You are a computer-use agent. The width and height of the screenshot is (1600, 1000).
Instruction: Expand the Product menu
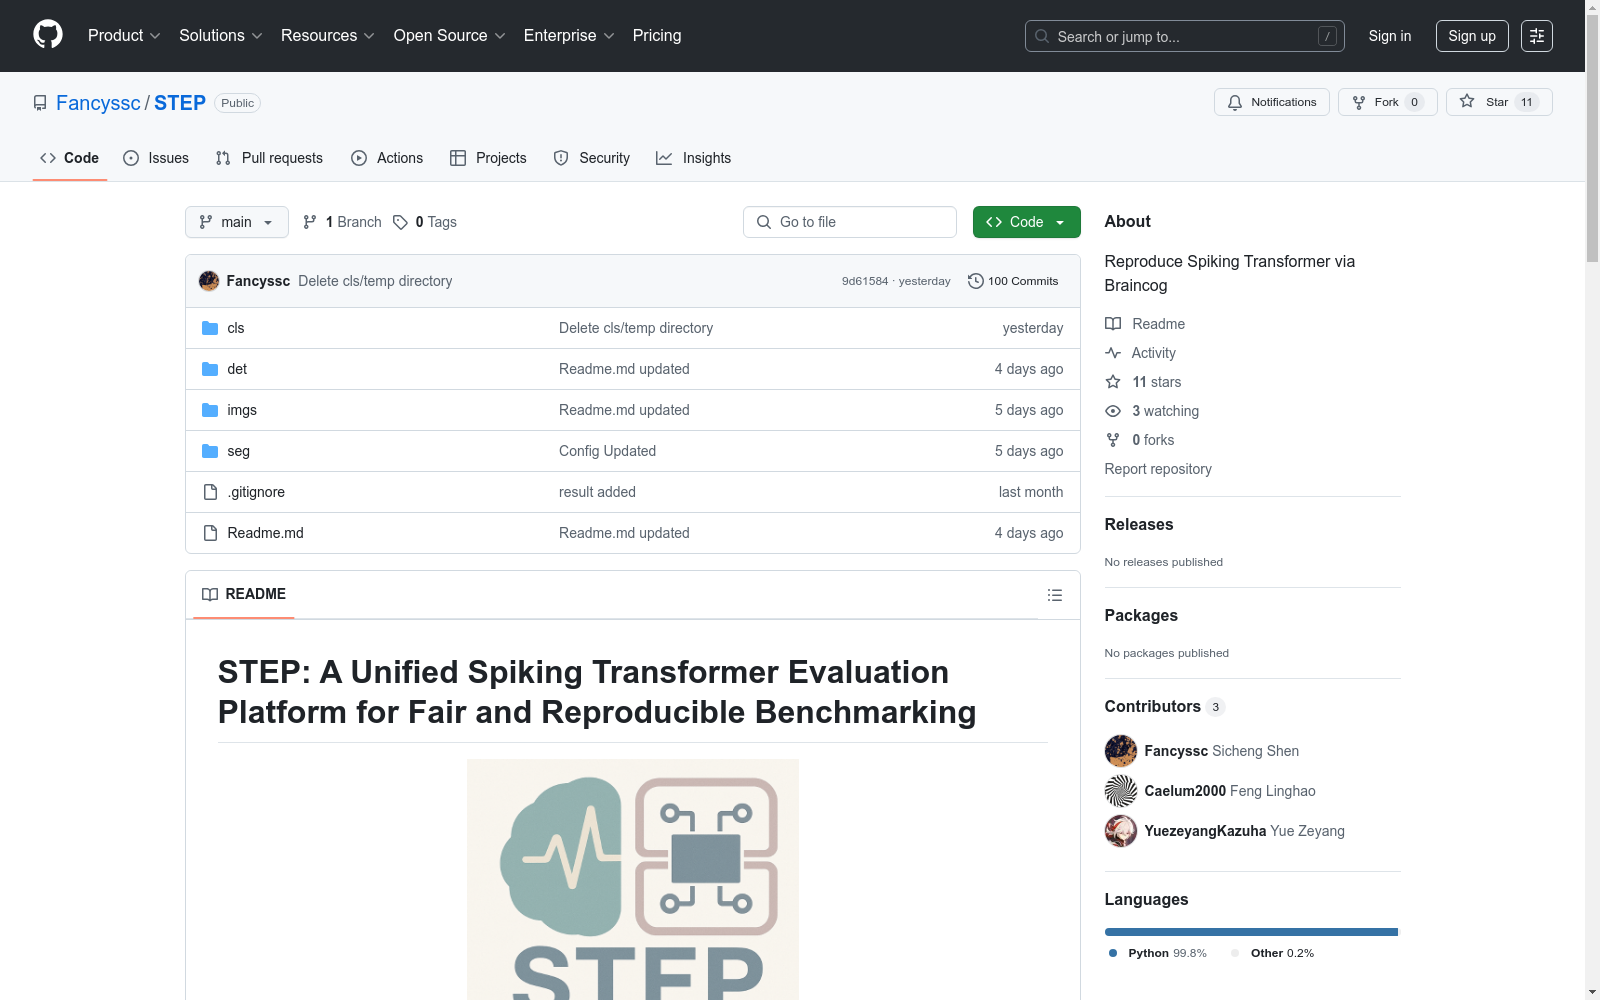124,36
